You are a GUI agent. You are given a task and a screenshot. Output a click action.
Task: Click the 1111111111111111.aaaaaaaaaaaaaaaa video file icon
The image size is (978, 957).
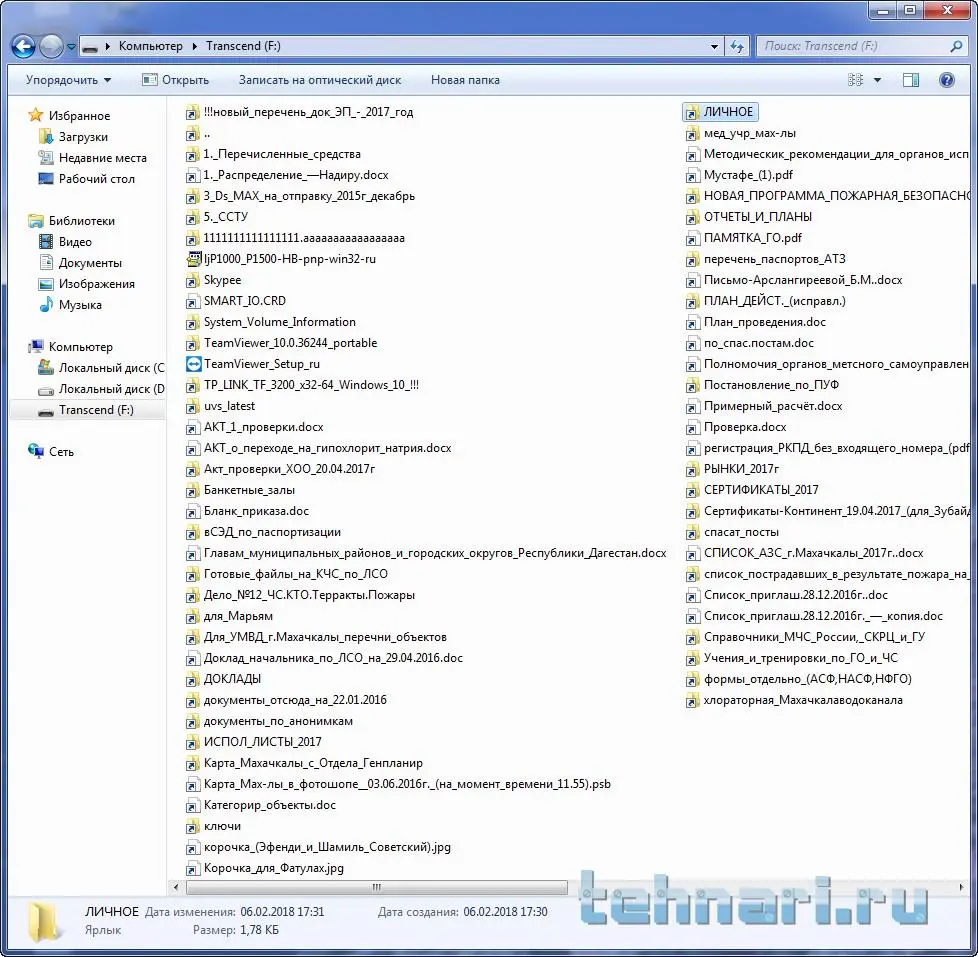pos(193,238)
